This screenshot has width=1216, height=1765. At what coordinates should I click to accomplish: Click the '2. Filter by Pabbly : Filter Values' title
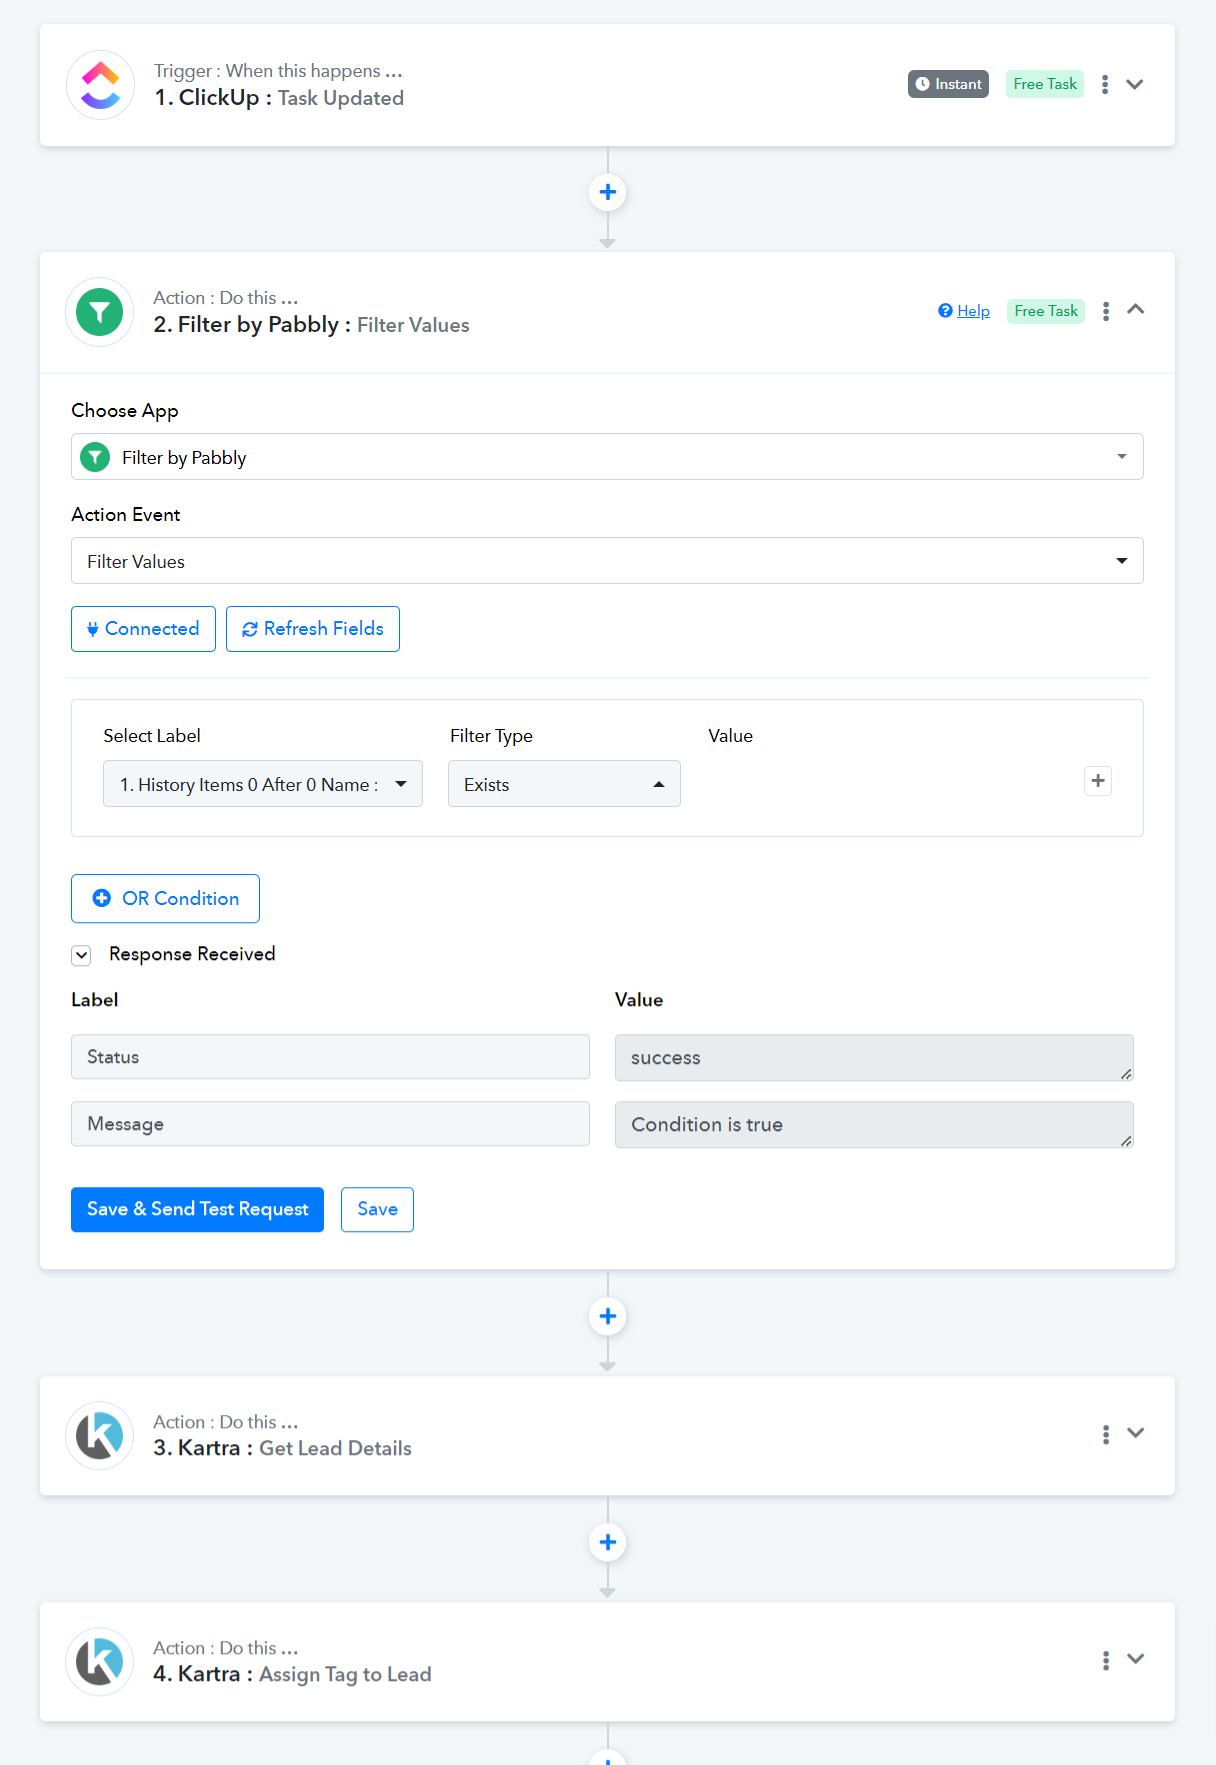pyautogui.click(x=311, y=325)
